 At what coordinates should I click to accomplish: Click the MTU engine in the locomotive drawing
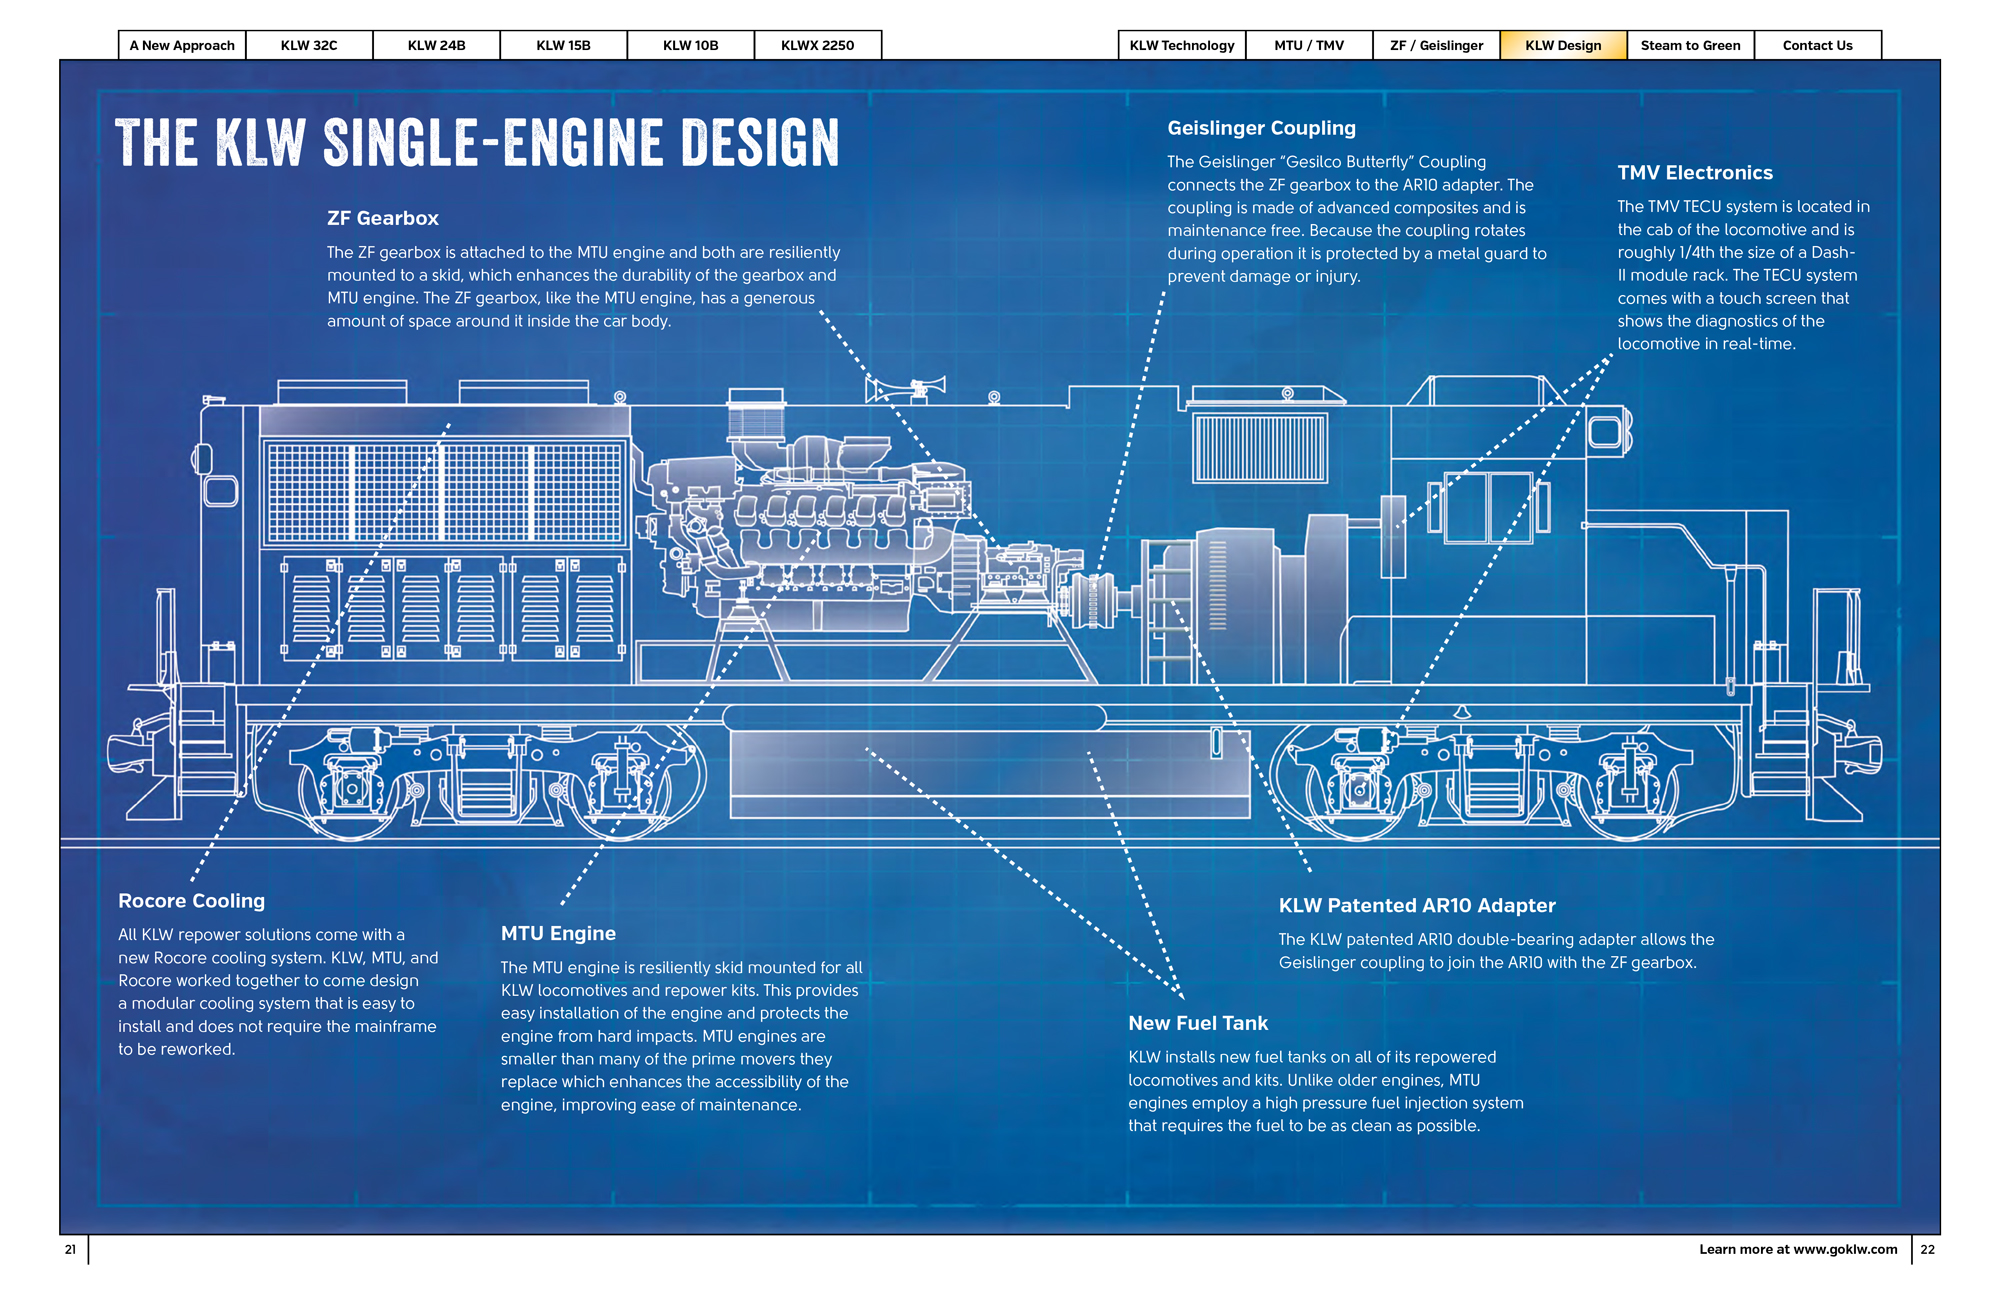click(810, 530)
